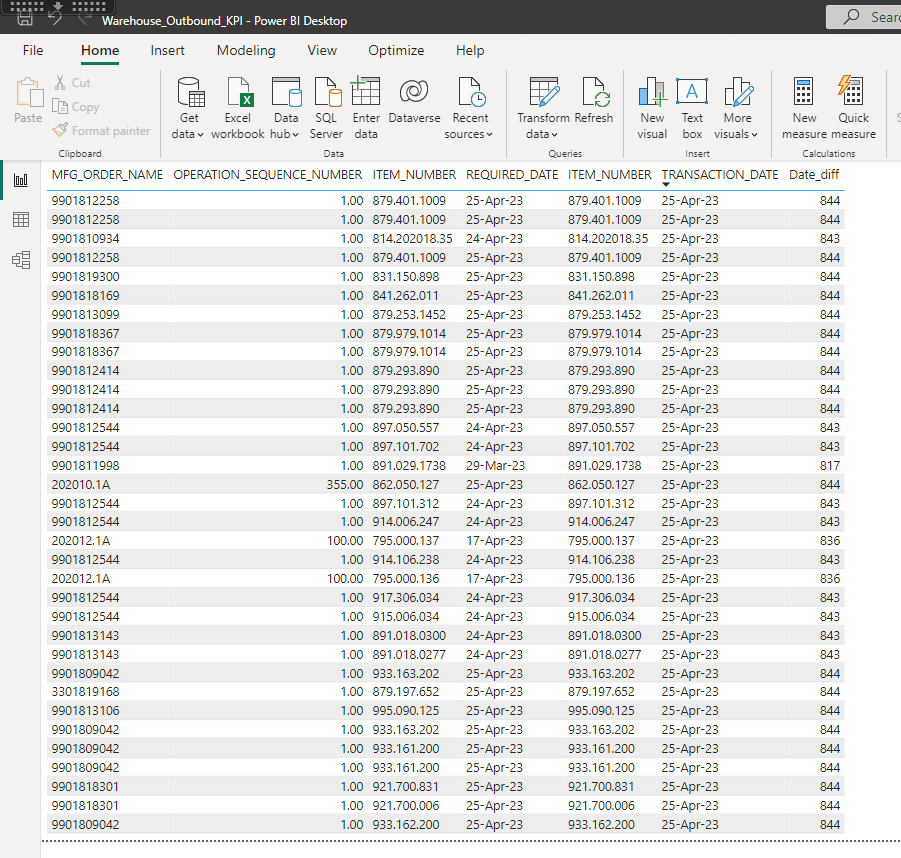Click the Copy icon

(60, 107)
